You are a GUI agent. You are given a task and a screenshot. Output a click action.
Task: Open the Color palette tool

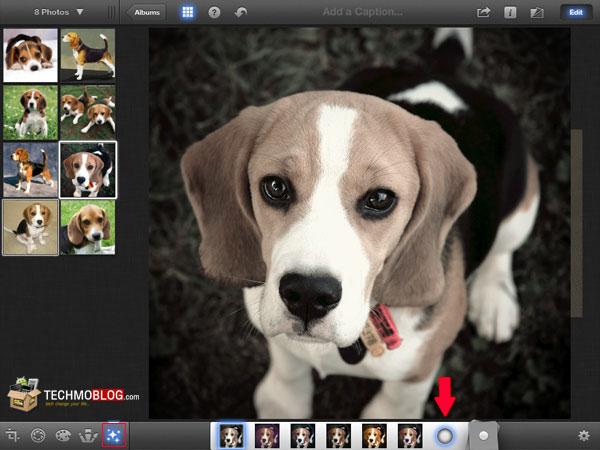pyautogui.click(x=63, y=435)
